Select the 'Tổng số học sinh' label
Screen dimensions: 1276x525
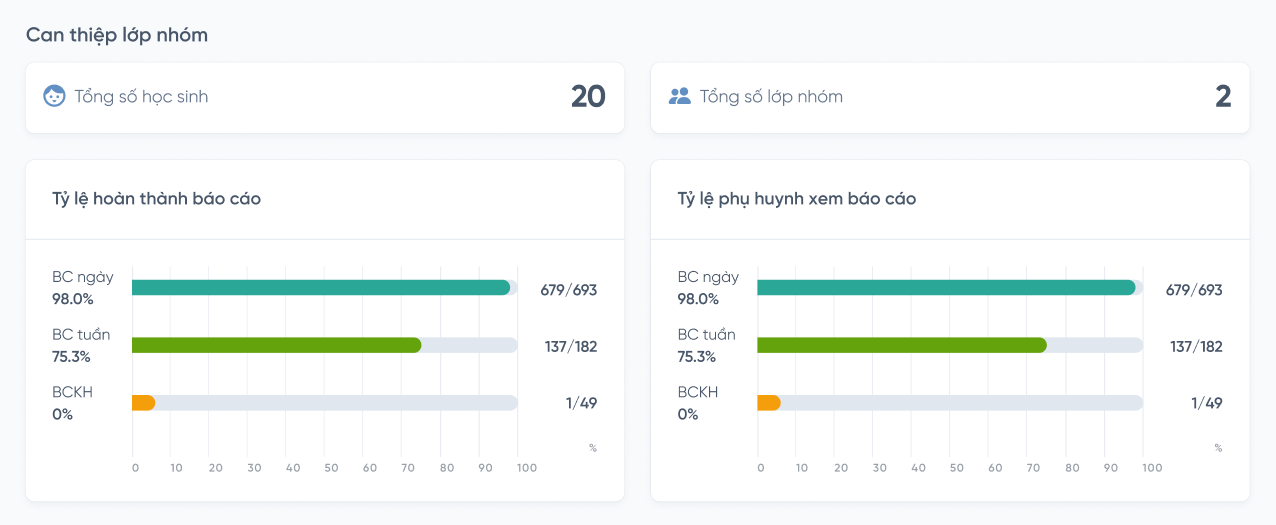pyautogui.click(x=141, y=97)
